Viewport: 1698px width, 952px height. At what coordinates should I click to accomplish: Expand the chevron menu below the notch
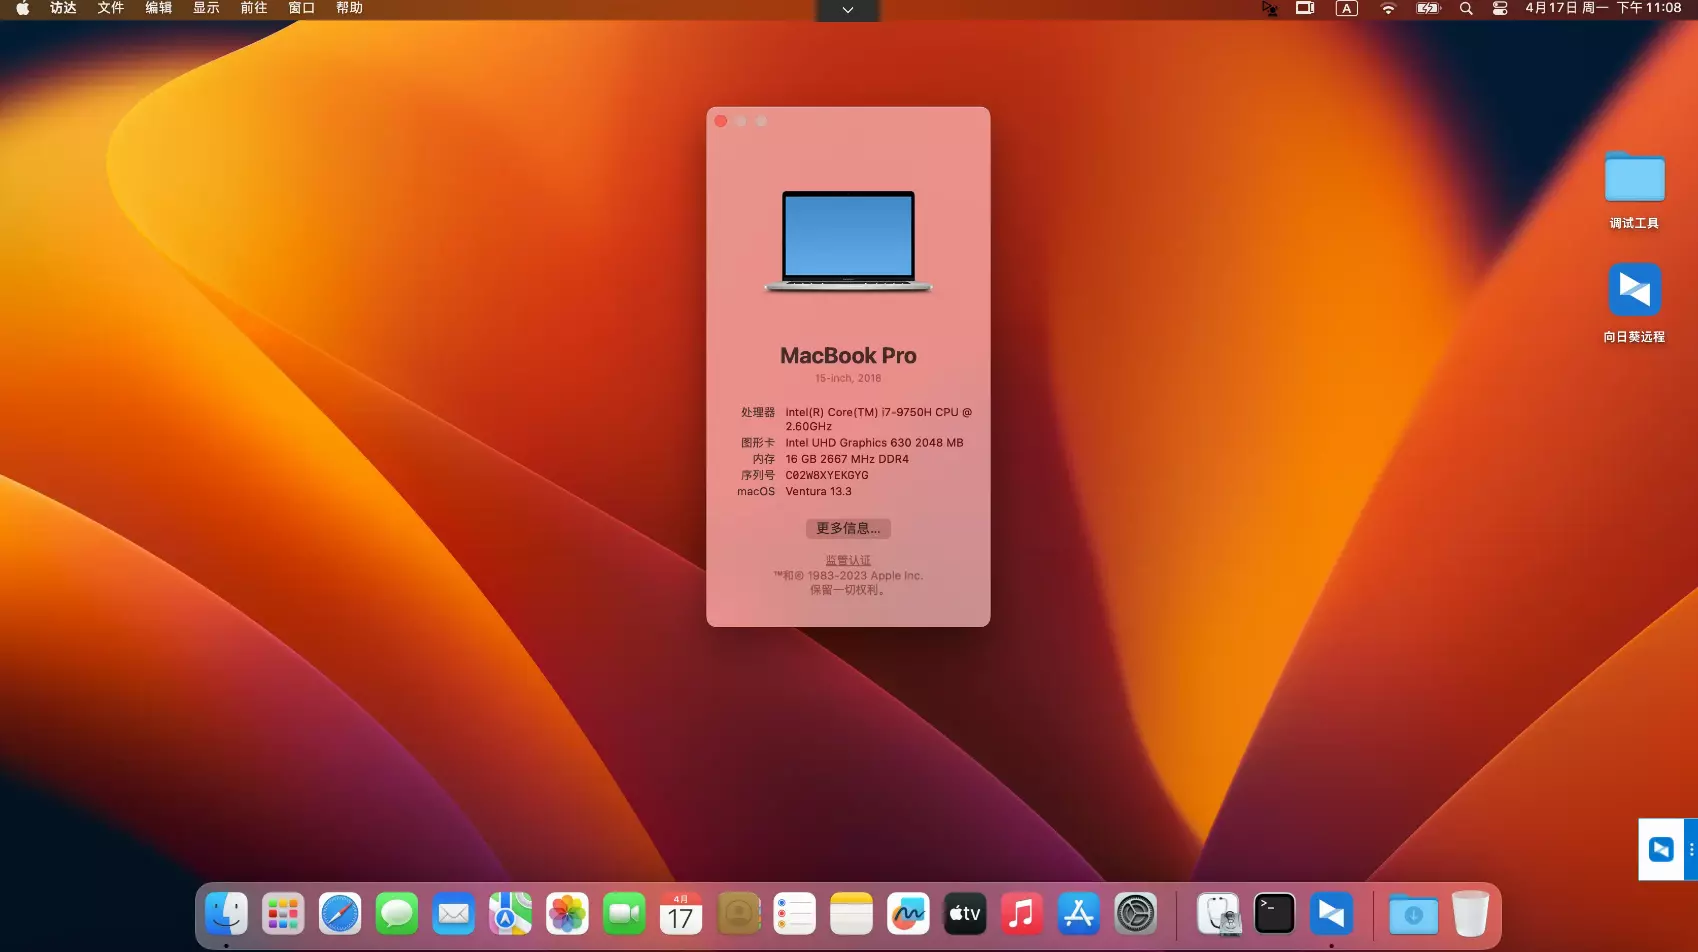coord(847,11)
